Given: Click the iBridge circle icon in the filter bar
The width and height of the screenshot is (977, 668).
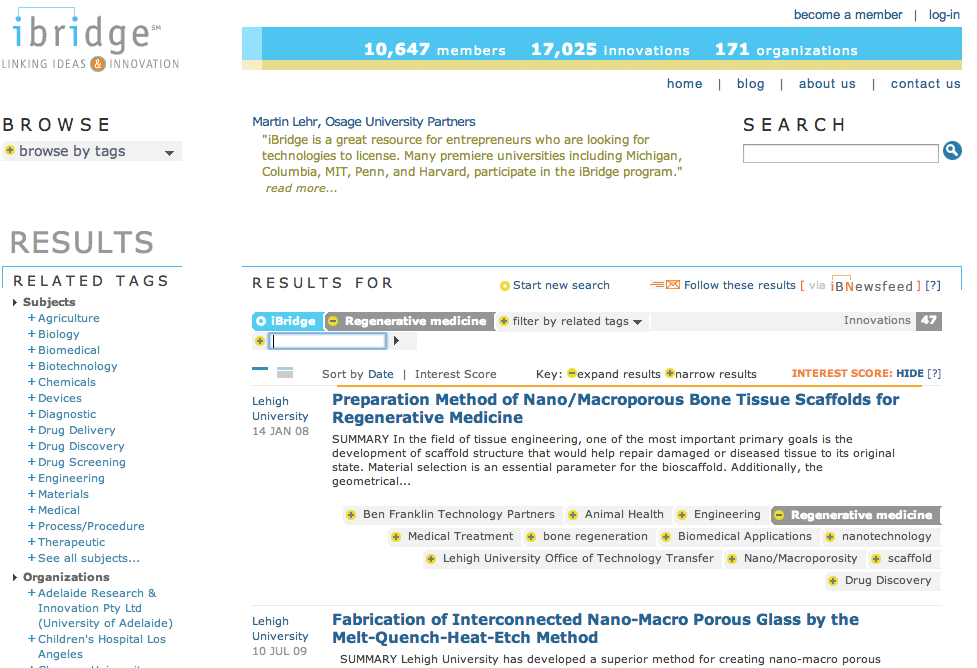Looking at the screenshot, I should [x=261, y=321].
